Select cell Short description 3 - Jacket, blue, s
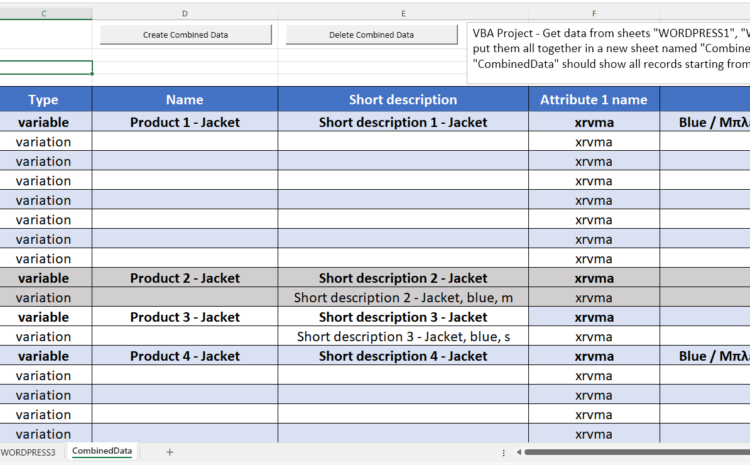This screenshot has height=465, width=750. (x=403, y=336)
